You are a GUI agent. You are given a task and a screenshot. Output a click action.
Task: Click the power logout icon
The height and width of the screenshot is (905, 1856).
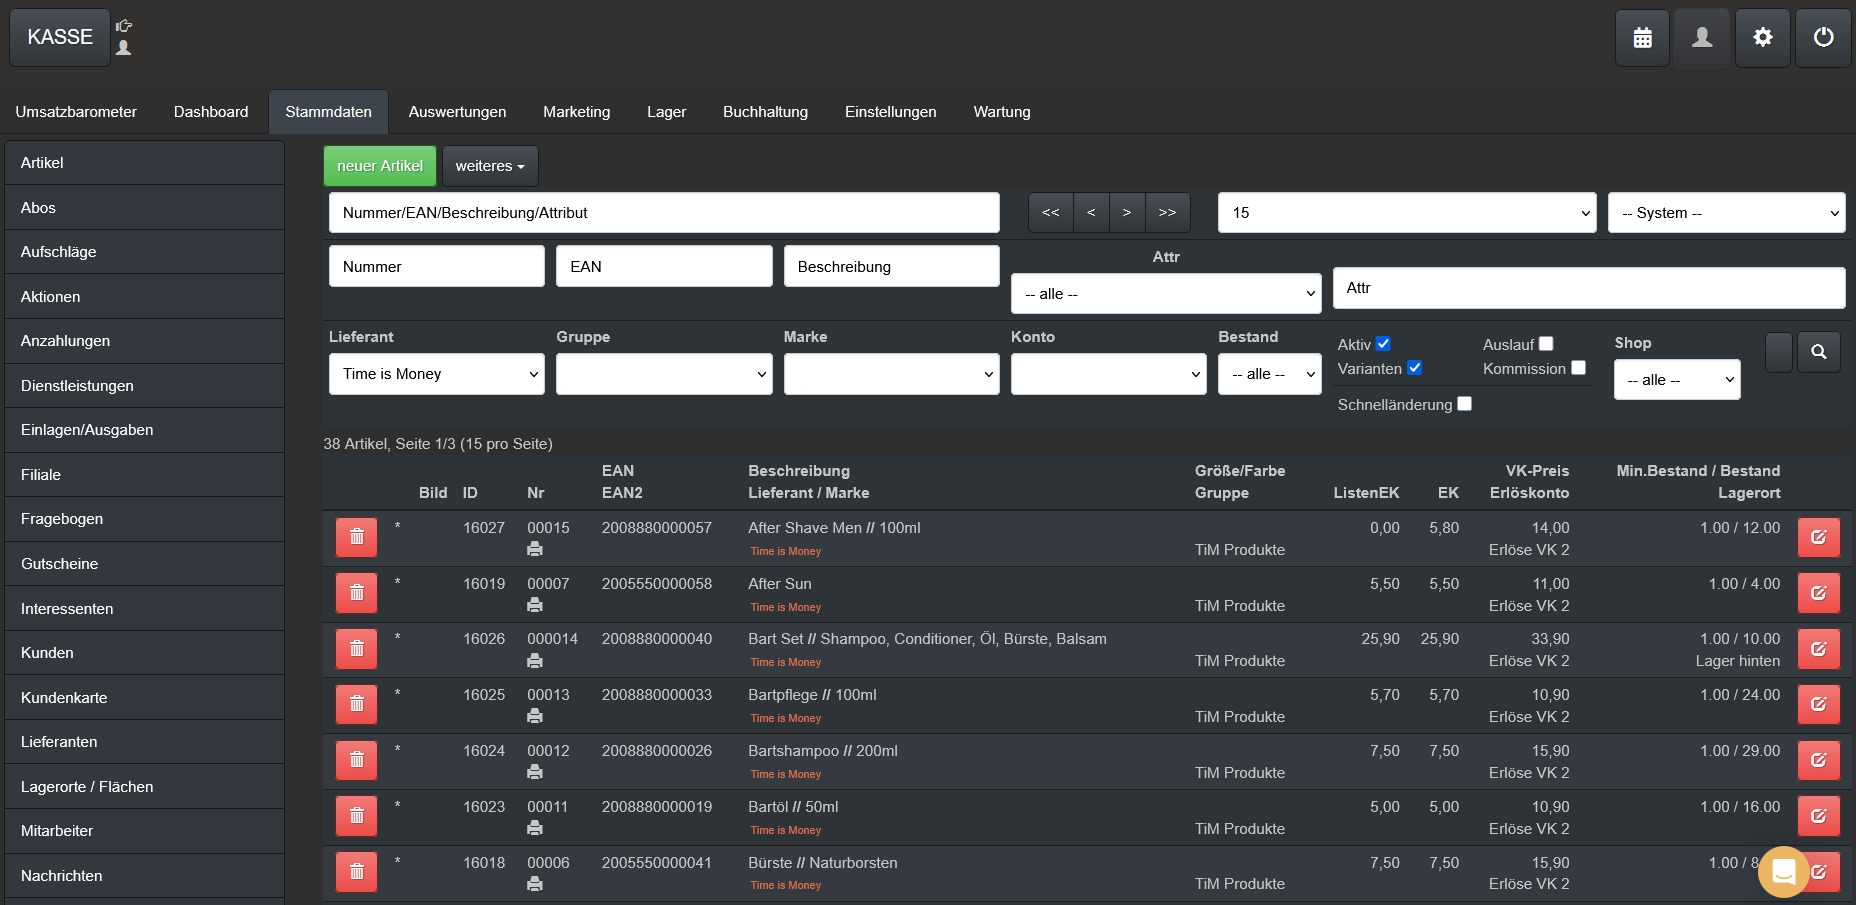pos(1823,38)
